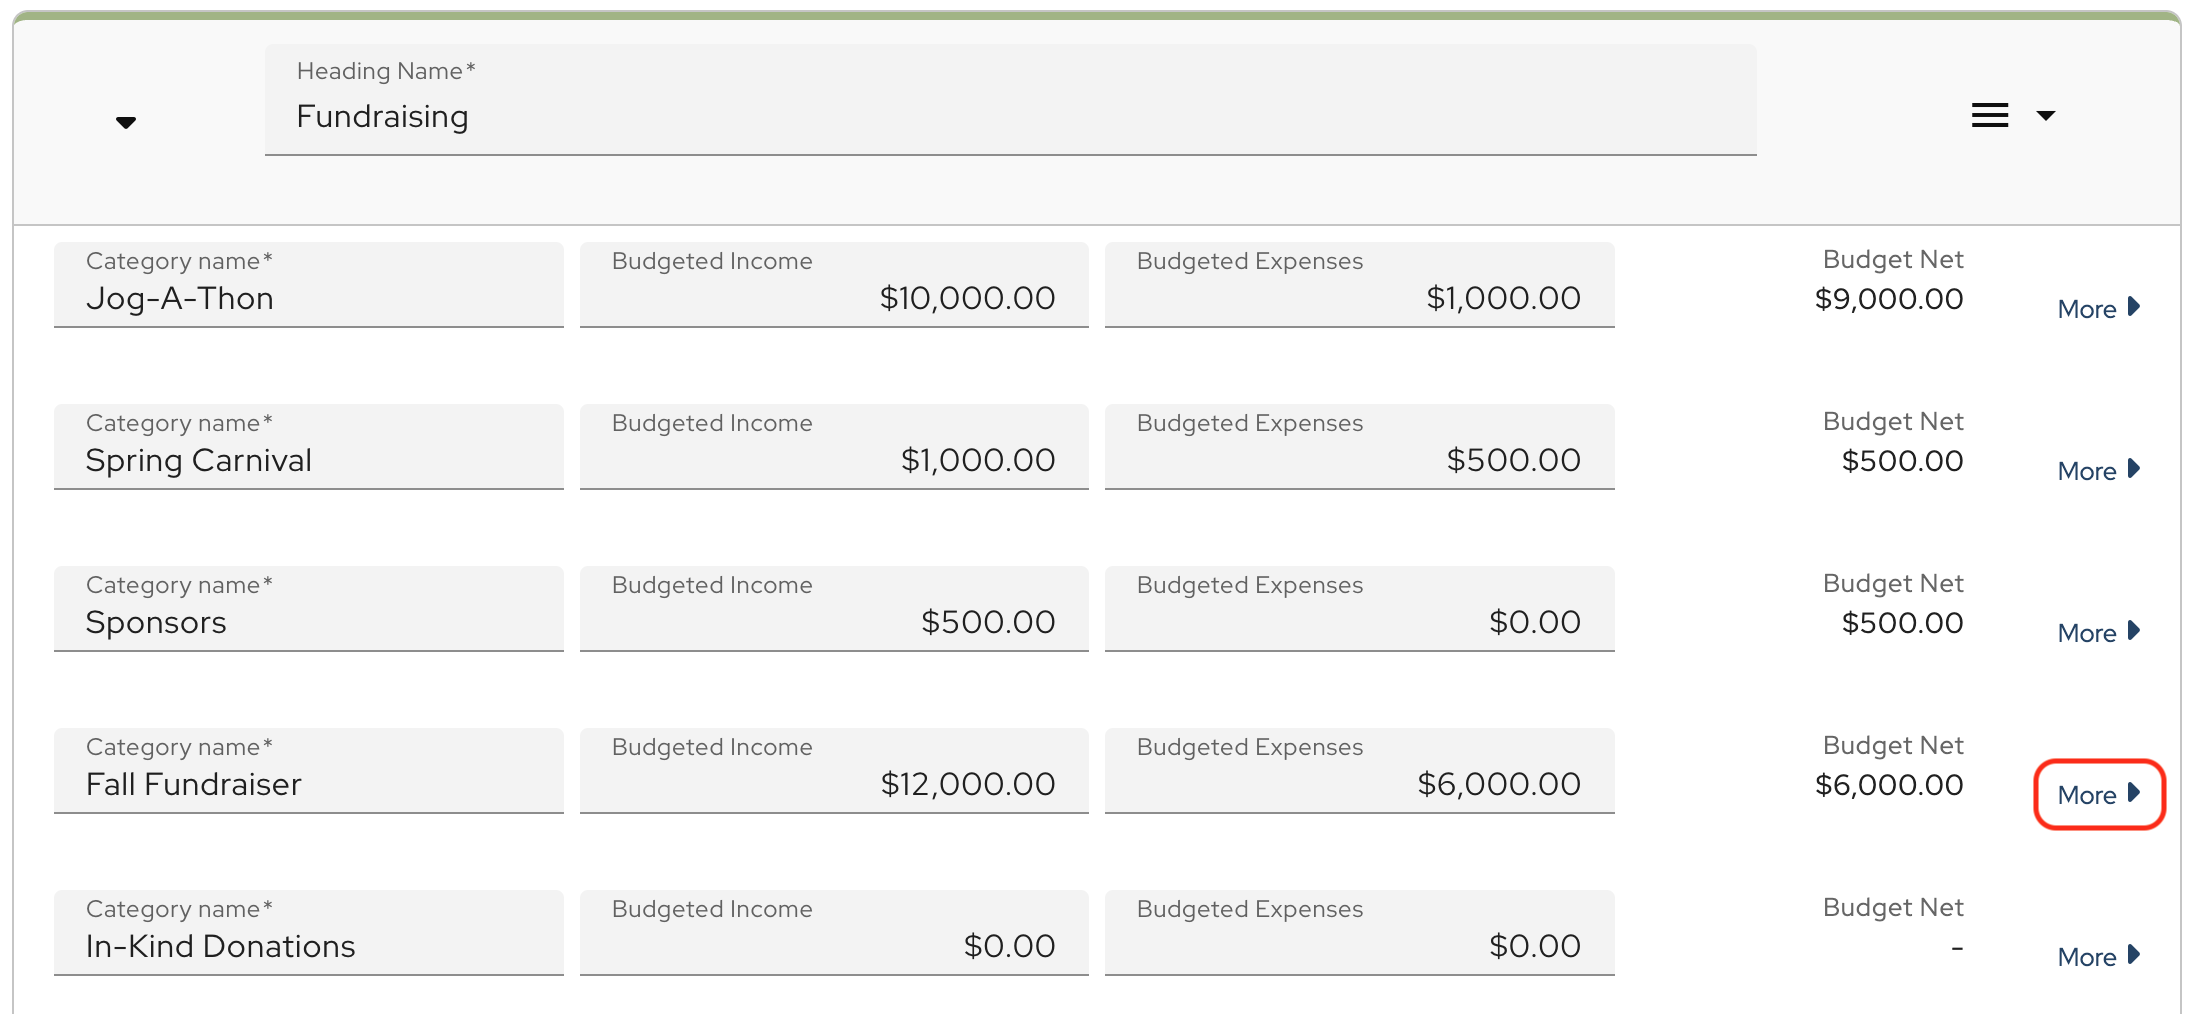This screenshot has height=1014, width=2198.
Task: Show More details for Sponsors row
Action: (x=2098, y=633)
